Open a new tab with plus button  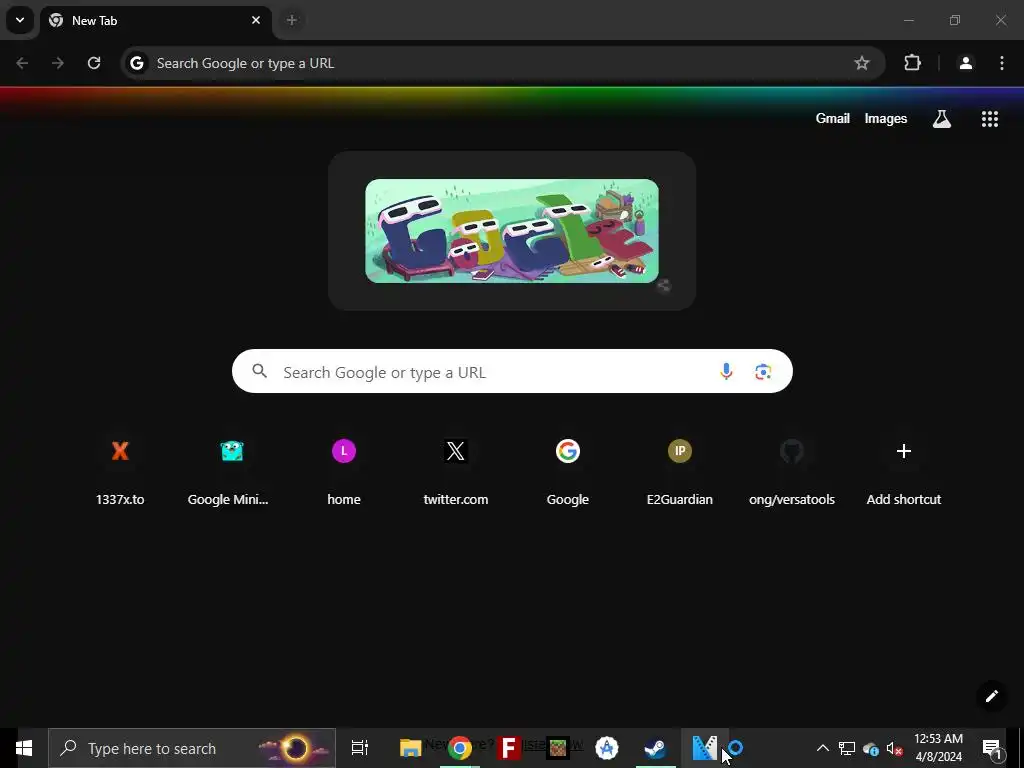[292, 20]
